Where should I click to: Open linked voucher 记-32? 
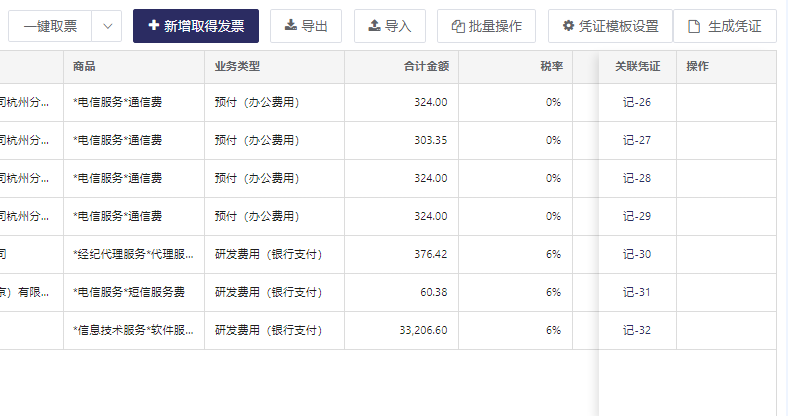tap(637, 331)
